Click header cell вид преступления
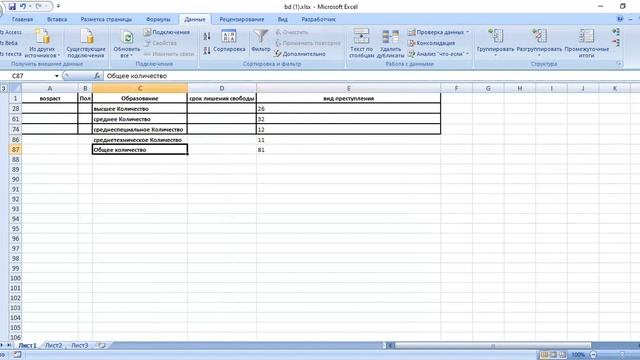Image resolution: width=640 pixels, height=360 pixels. (349, 98)
